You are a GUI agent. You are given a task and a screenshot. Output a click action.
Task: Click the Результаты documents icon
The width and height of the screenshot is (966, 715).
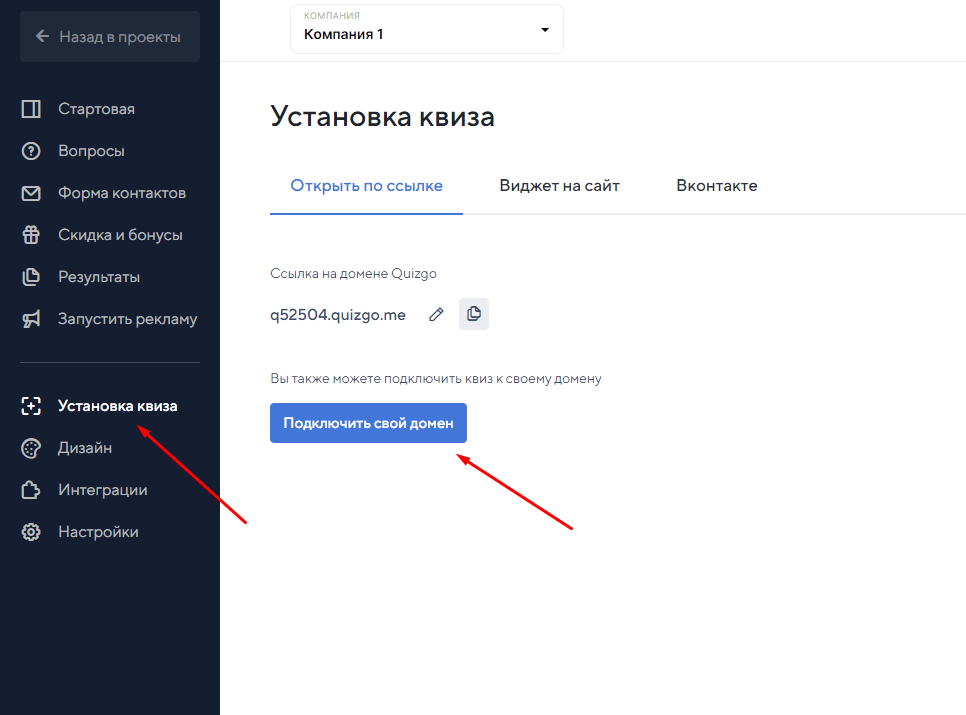[x=31, y=277]
